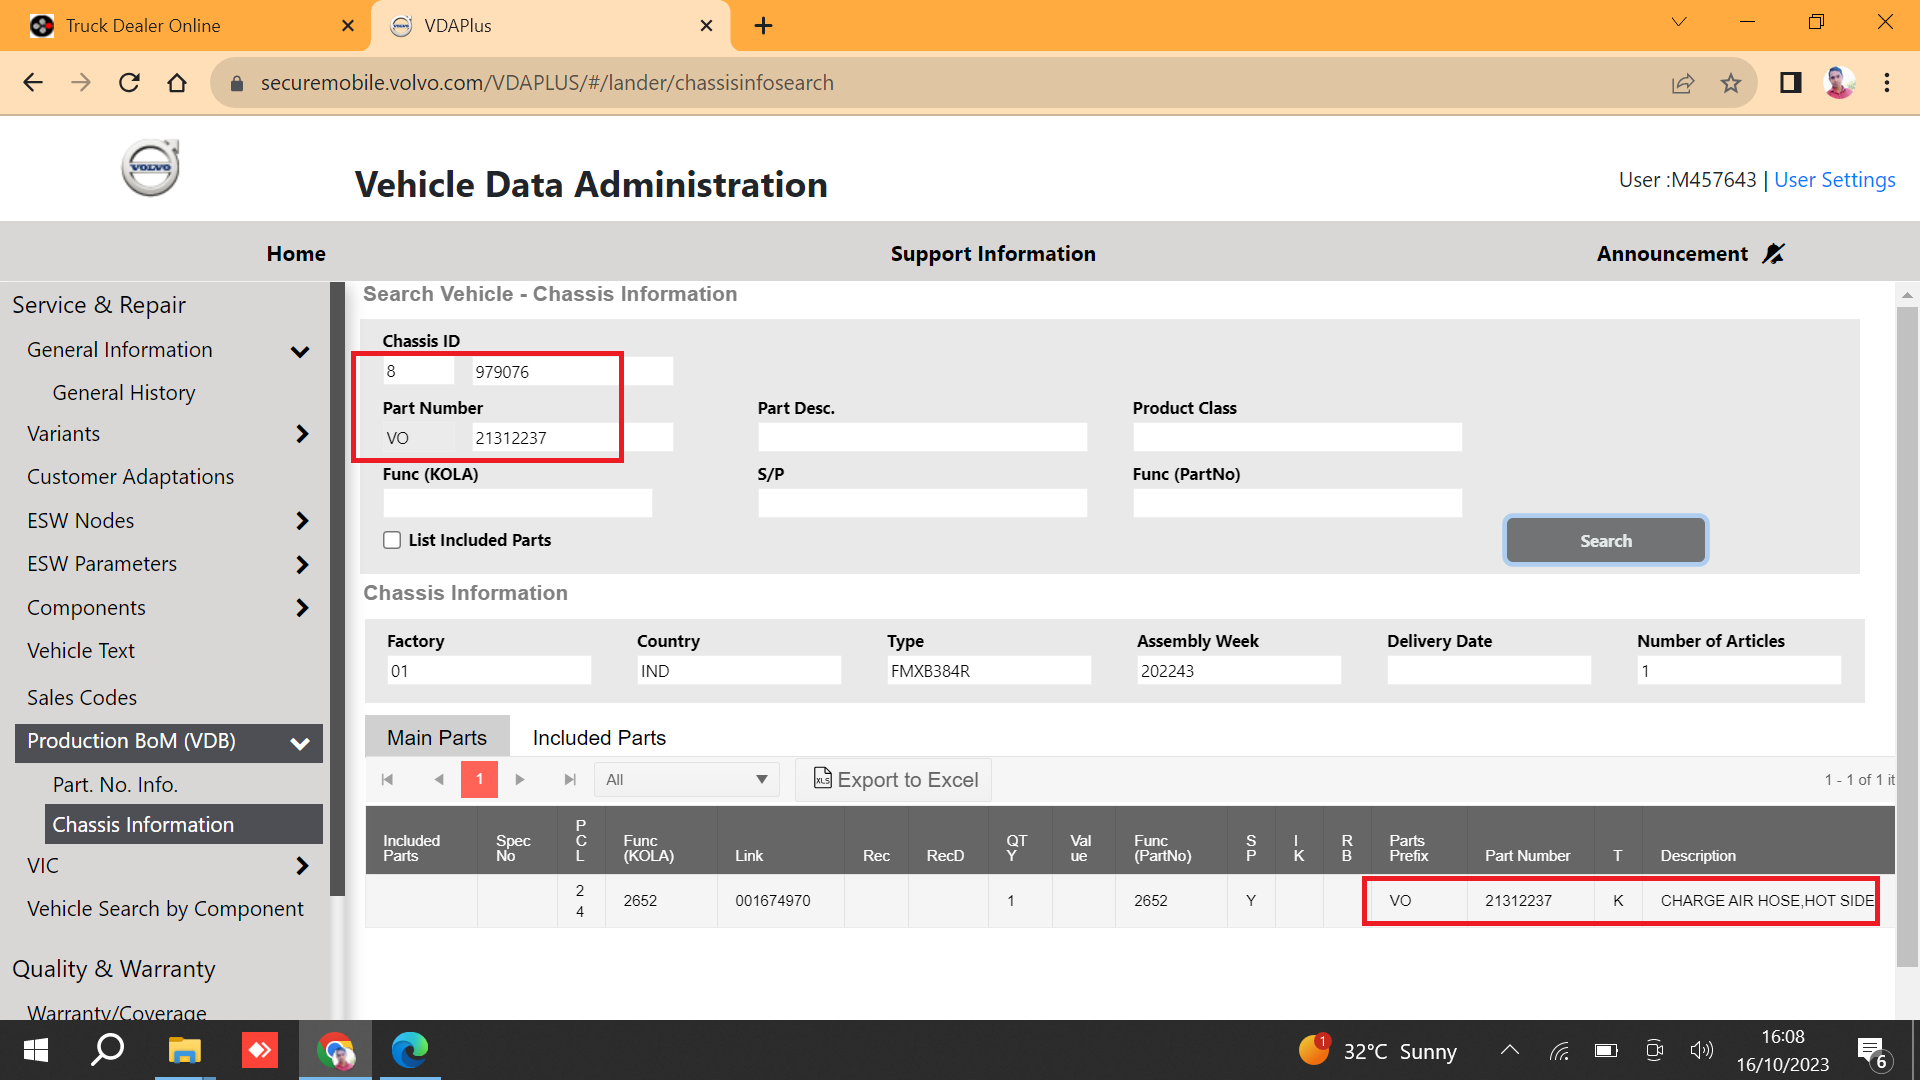Viewport: 1920px width, 1080px height.
Task: Toggle browser side panel icon
Action: (1791, 83)
